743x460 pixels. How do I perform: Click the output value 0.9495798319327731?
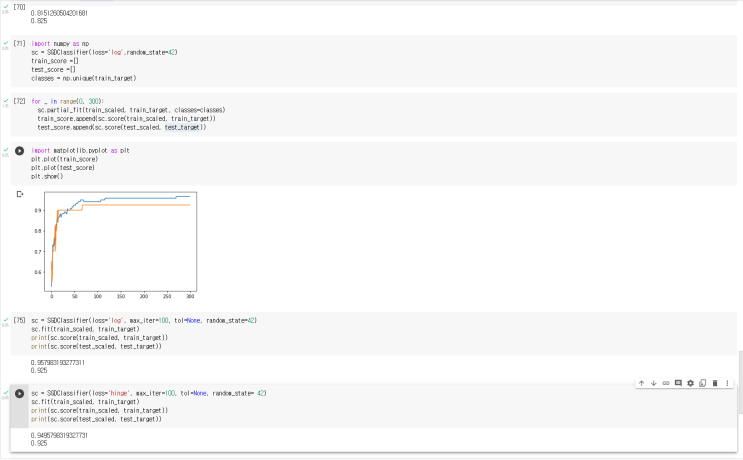(x=59, y=435)
